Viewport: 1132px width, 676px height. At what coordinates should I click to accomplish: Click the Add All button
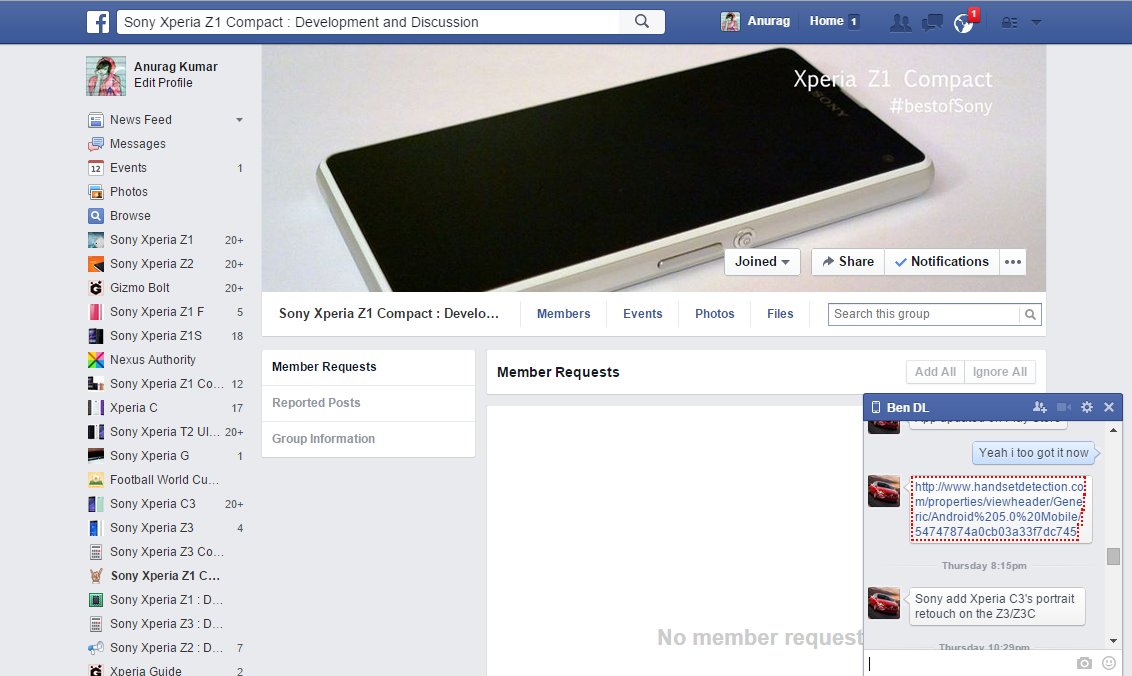pos(935,372)
